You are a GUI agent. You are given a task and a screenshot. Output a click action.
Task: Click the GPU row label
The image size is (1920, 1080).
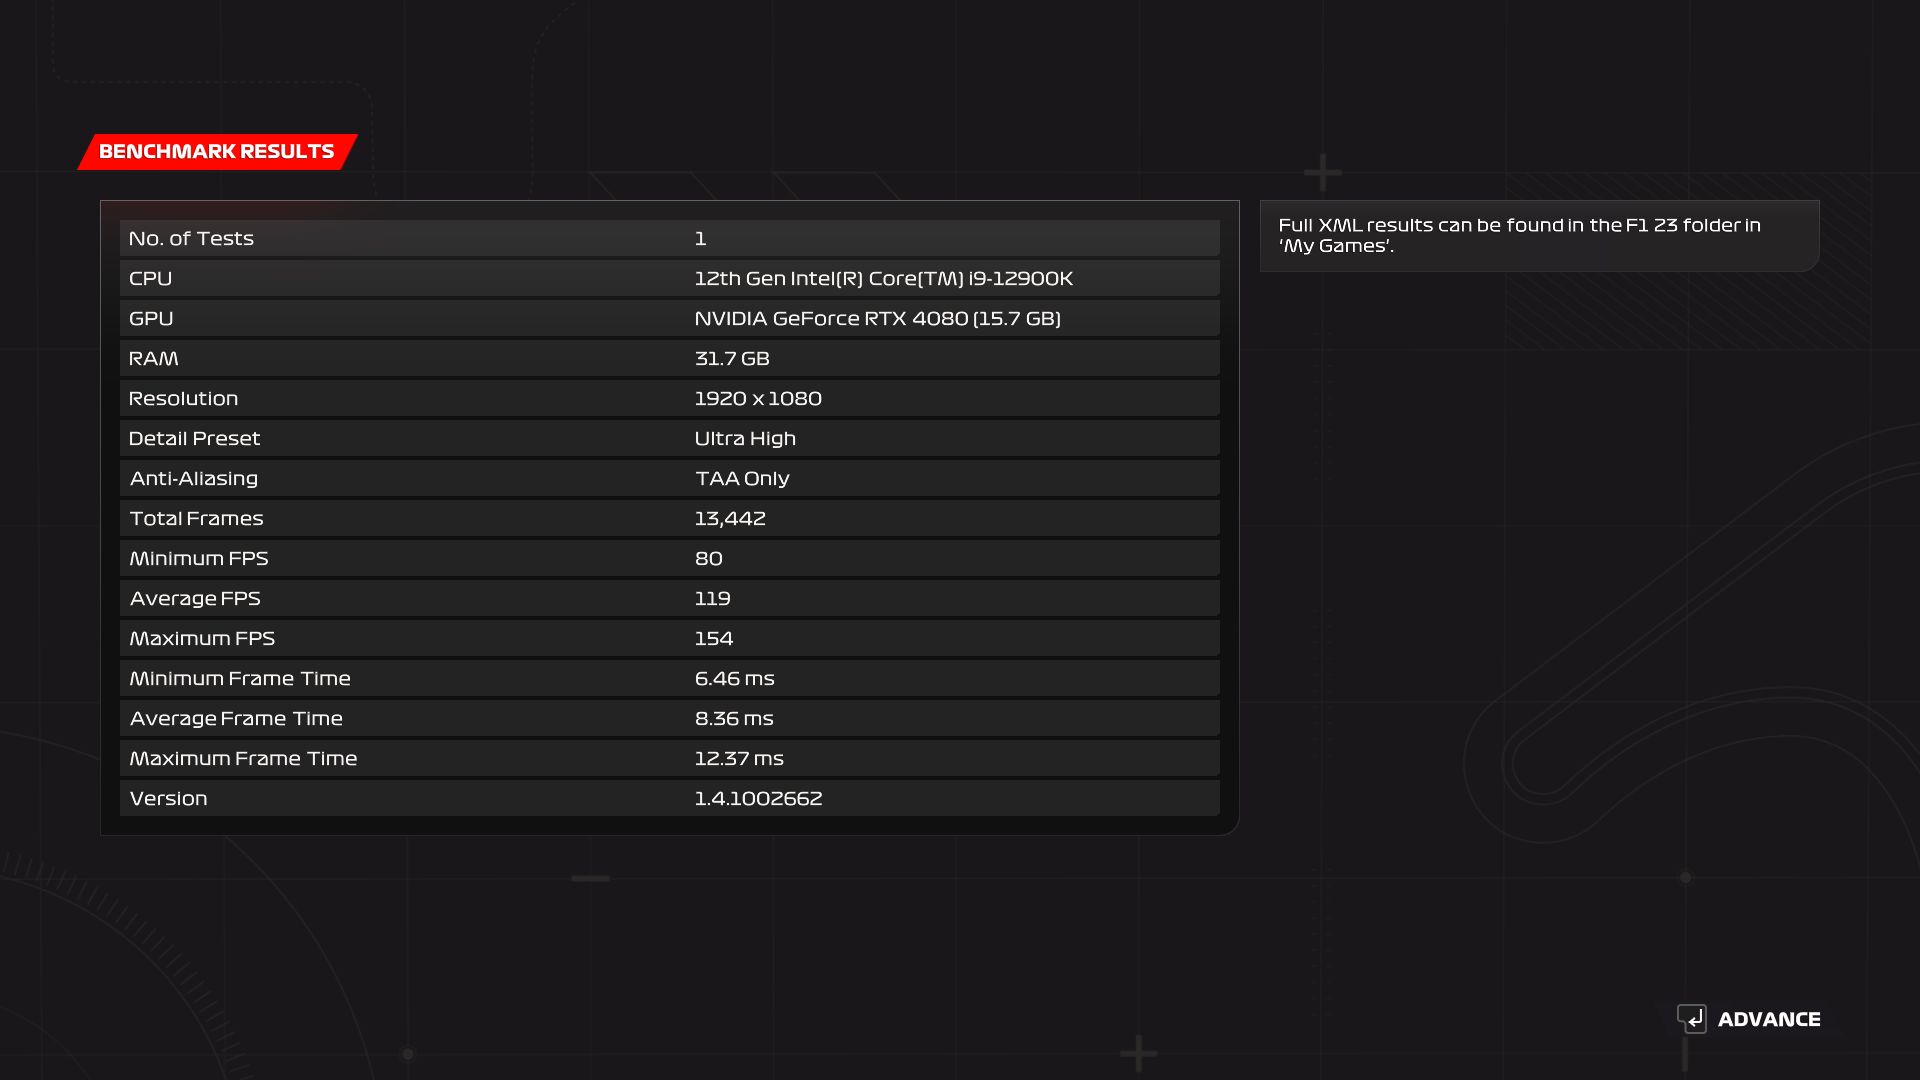(x=151, y=318)
